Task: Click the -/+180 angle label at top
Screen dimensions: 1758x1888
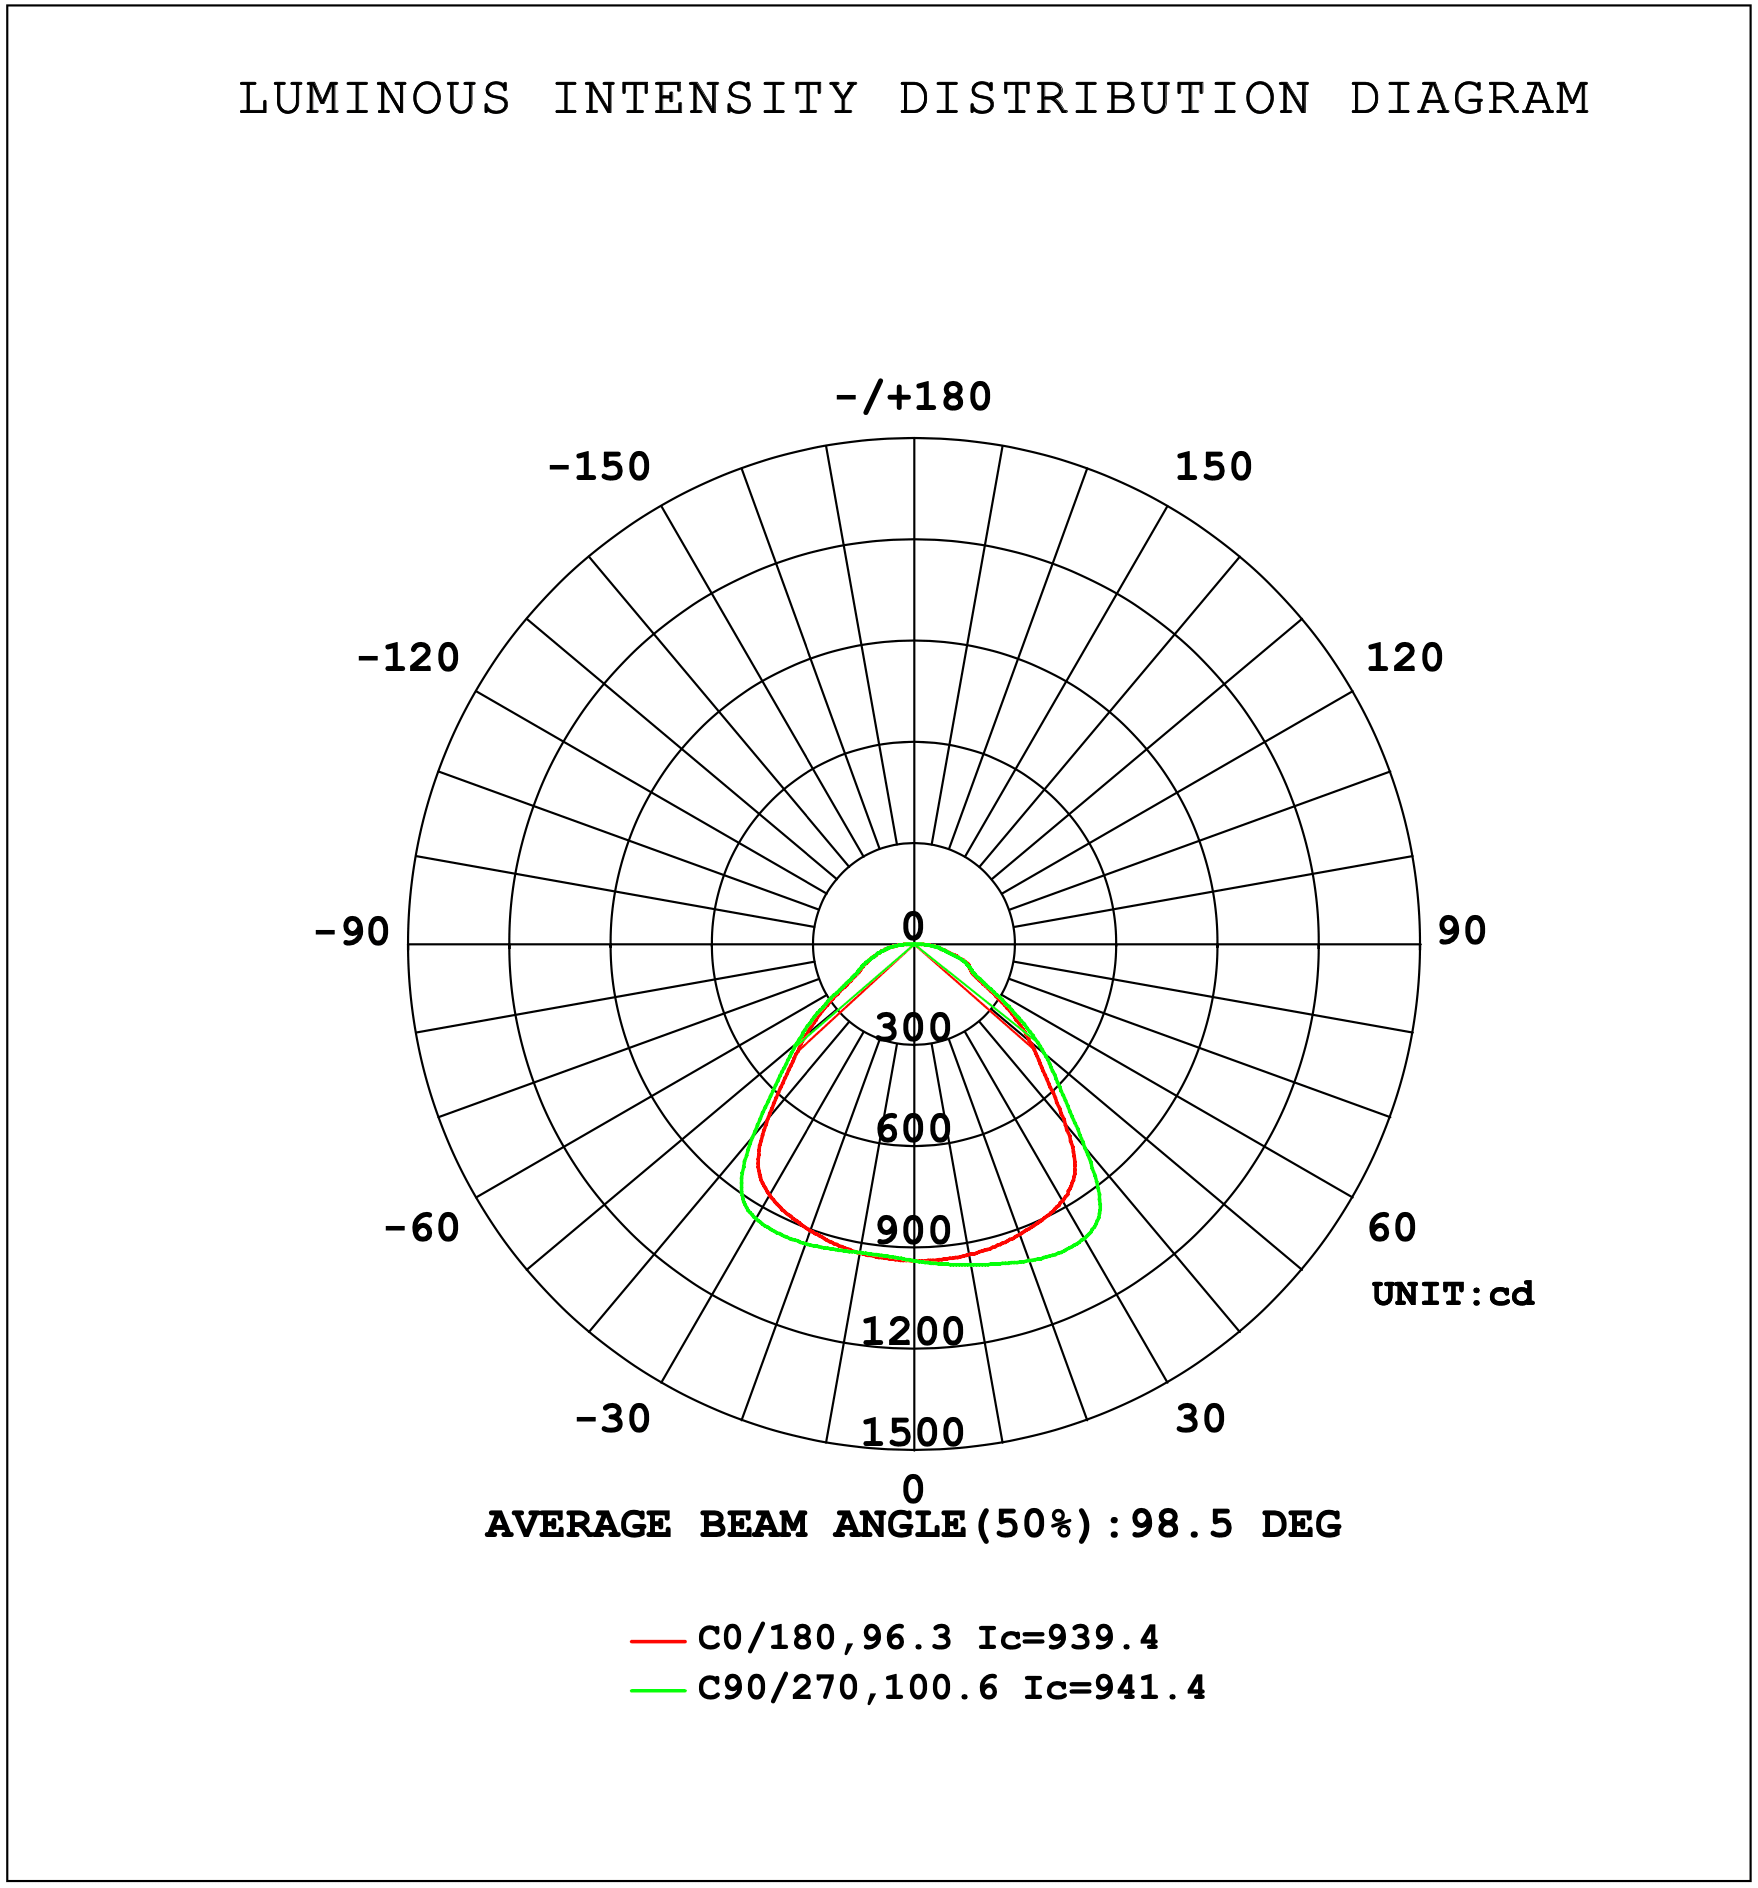Action: pos(913,397)
